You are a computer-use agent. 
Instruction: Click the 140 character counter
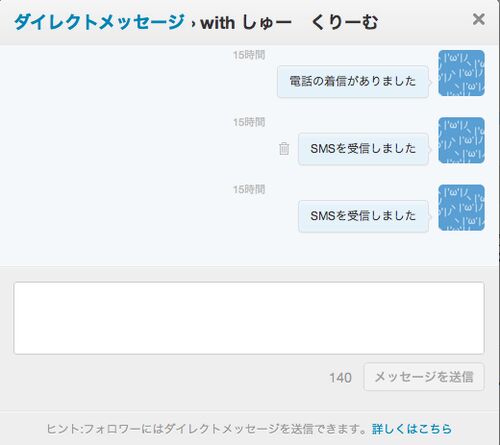340,378
